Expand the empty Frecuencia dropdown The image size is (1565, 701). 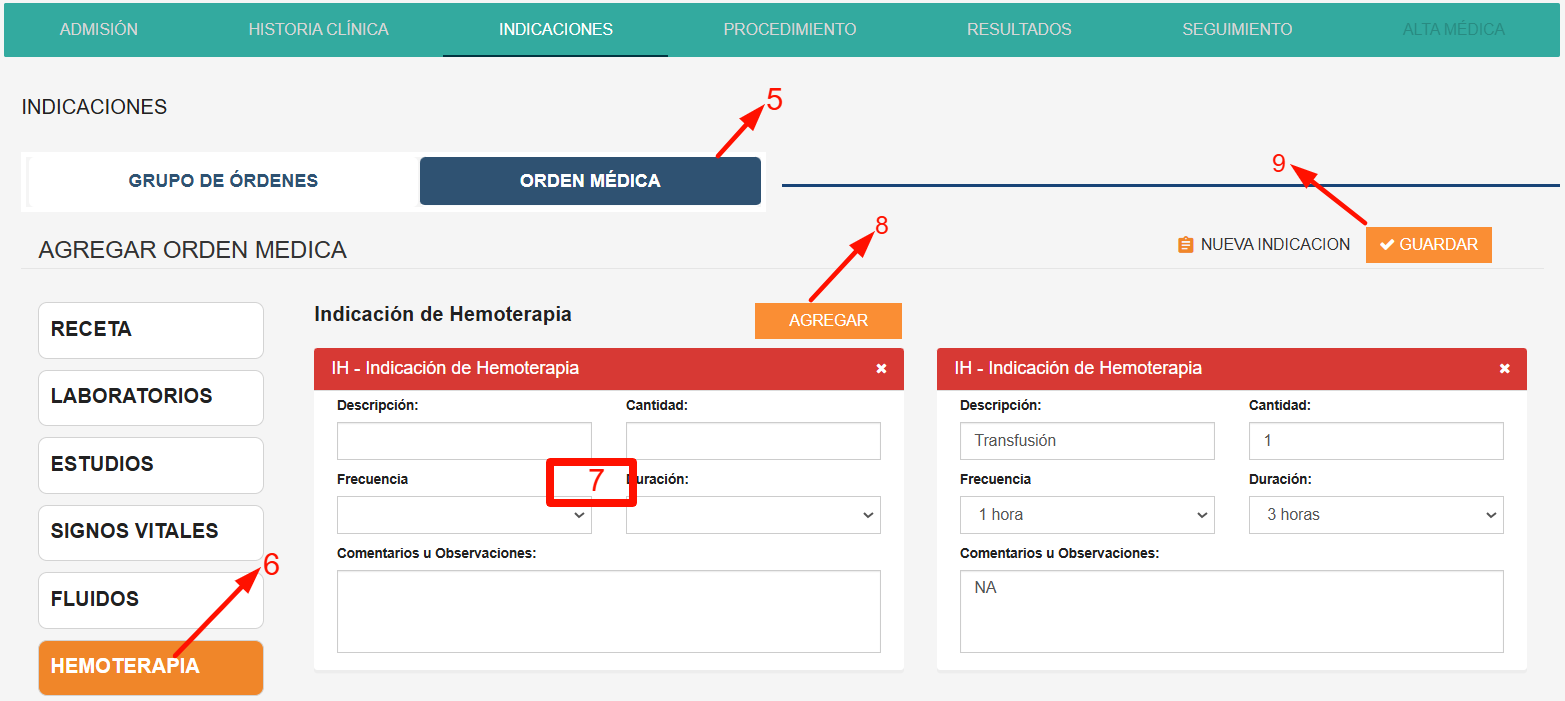click(464, 515)
